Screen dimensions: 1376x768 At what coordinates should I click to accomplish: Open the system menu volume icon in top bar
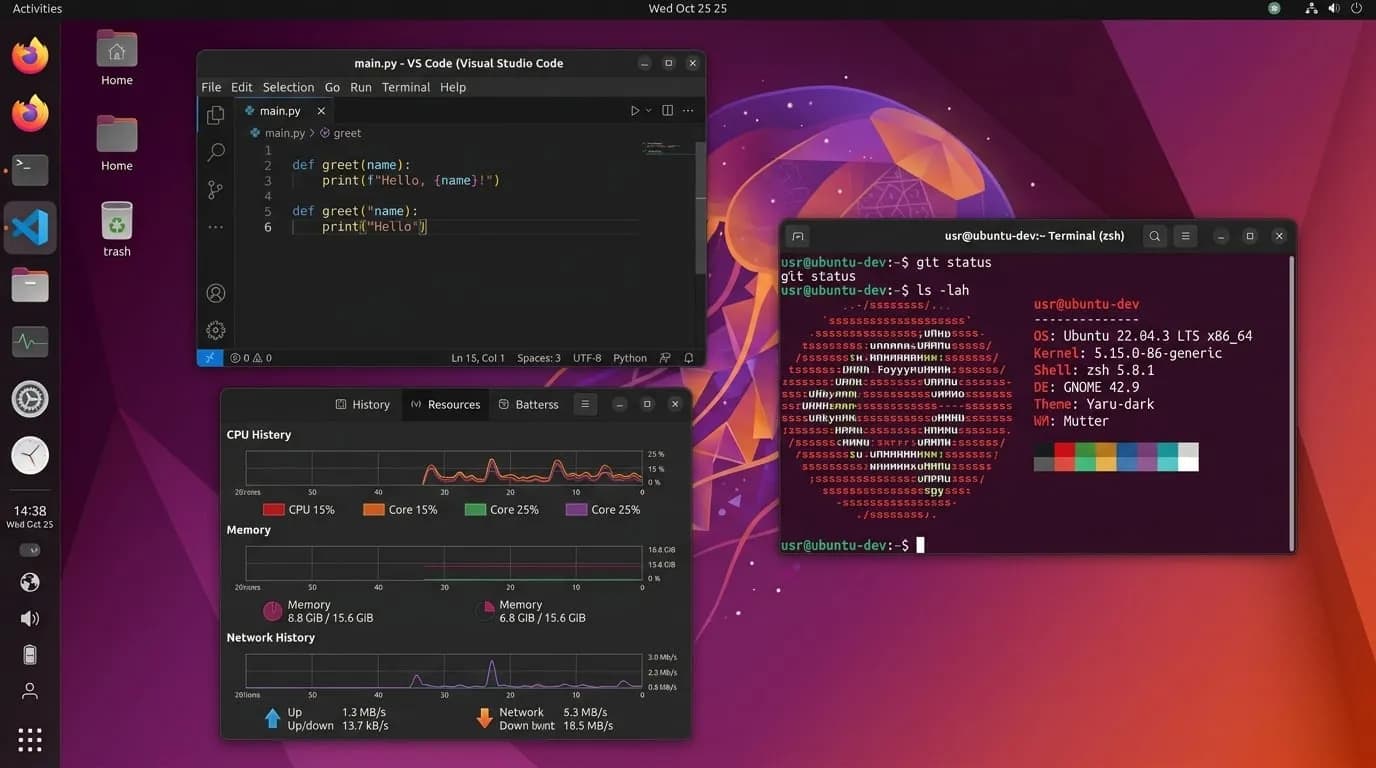1334,8
